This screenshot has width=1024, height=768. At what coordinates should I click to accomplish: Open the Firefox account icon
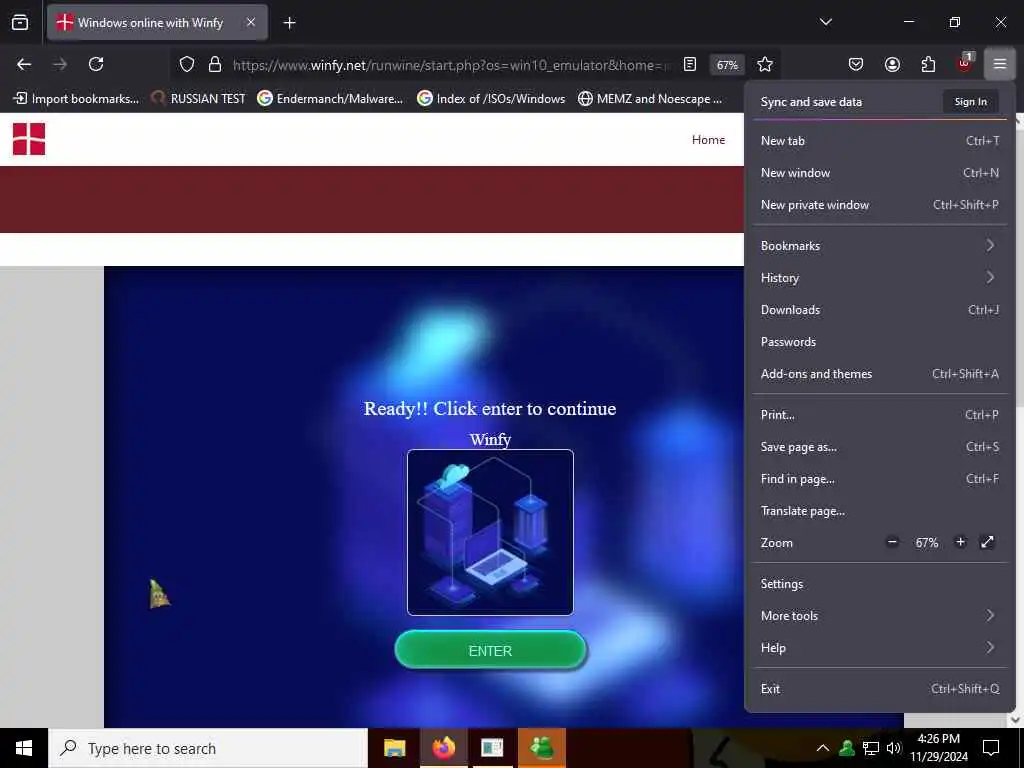click(892, 64)
